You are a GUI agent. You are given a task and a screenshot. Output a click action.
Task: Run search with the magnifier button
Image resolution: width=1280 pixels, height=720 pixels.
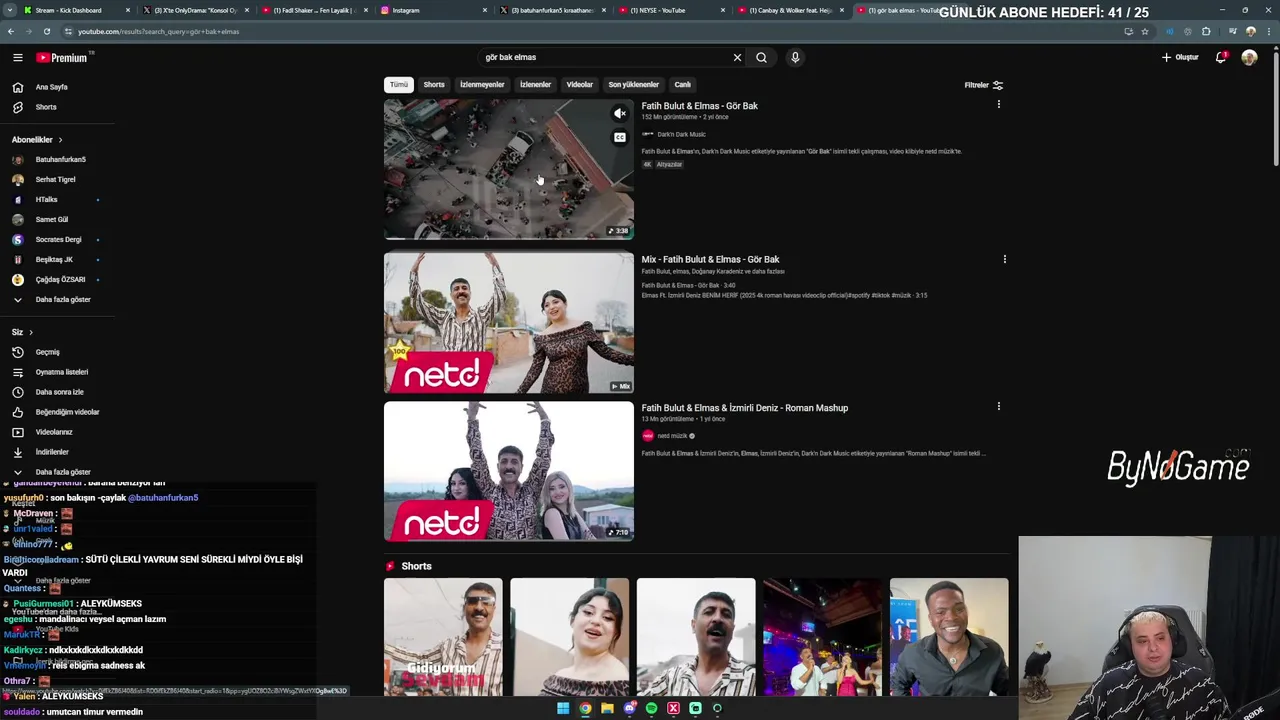(761, 57)
